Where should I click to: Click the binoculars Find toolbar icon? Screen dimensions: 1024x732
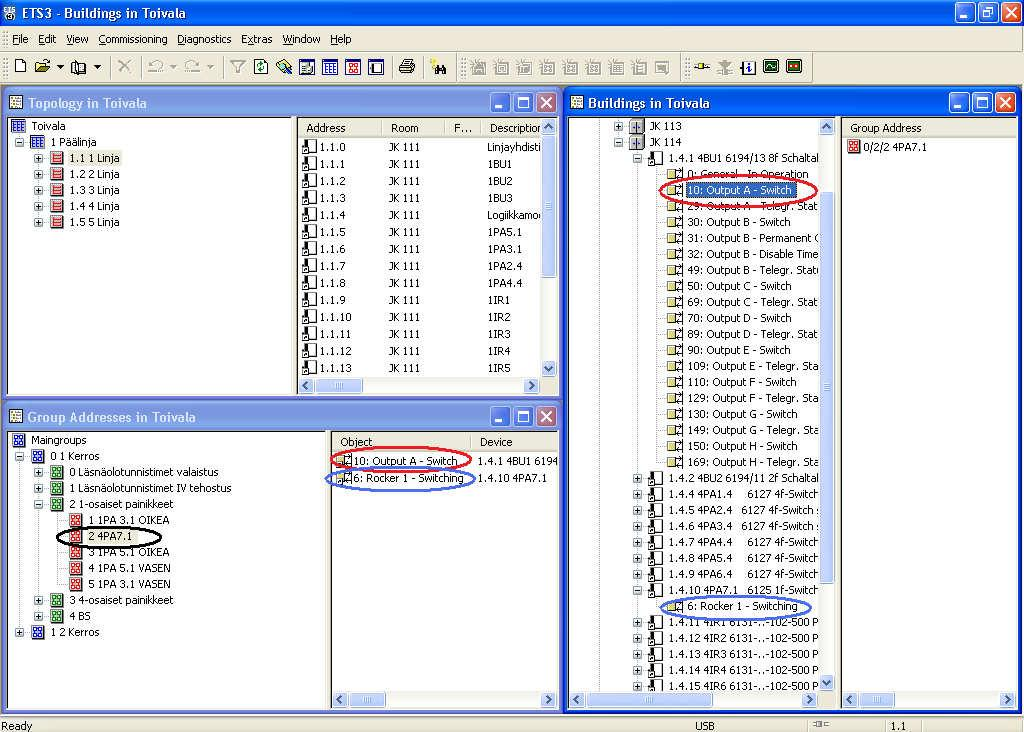[438, 67]
